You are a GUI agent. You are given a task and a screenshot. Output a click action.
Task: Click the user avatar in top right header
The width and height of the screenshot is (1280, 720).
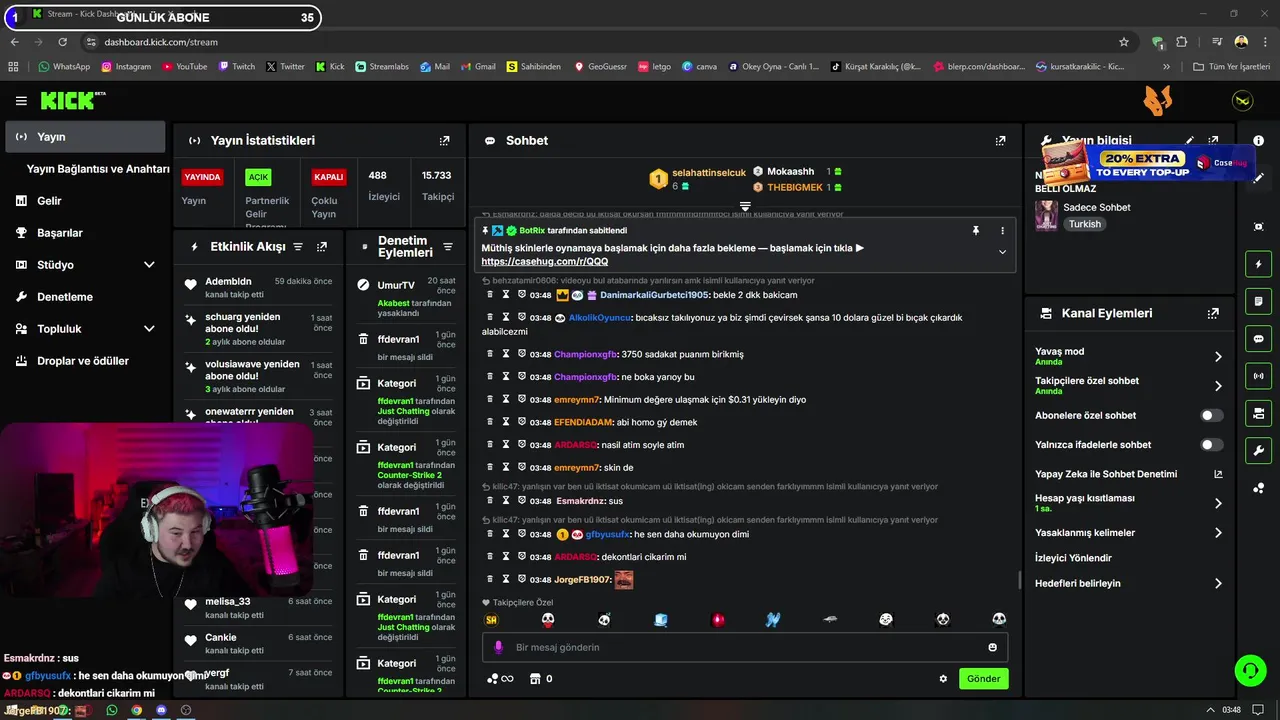(1242, 101)
